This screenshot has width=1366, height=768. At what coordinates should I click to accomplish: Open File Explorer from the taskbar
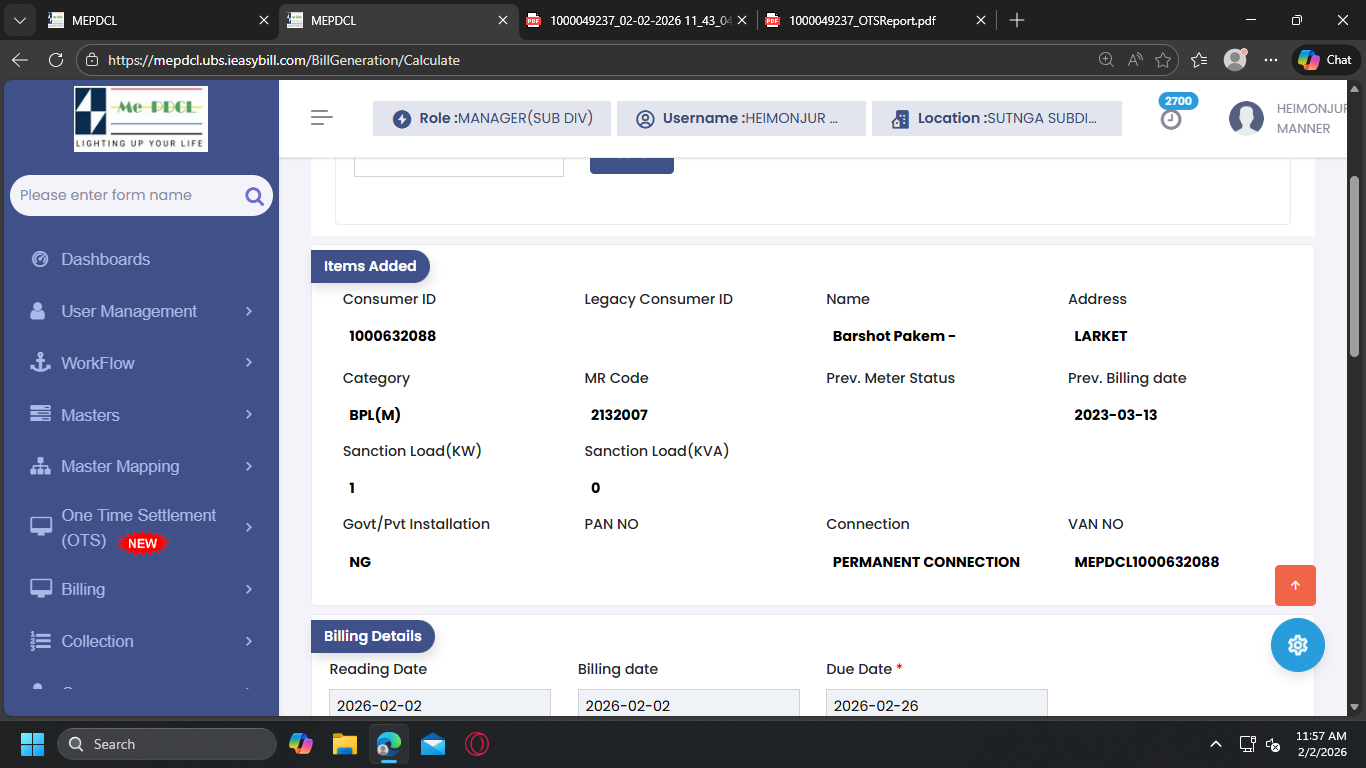click(345, 744)
